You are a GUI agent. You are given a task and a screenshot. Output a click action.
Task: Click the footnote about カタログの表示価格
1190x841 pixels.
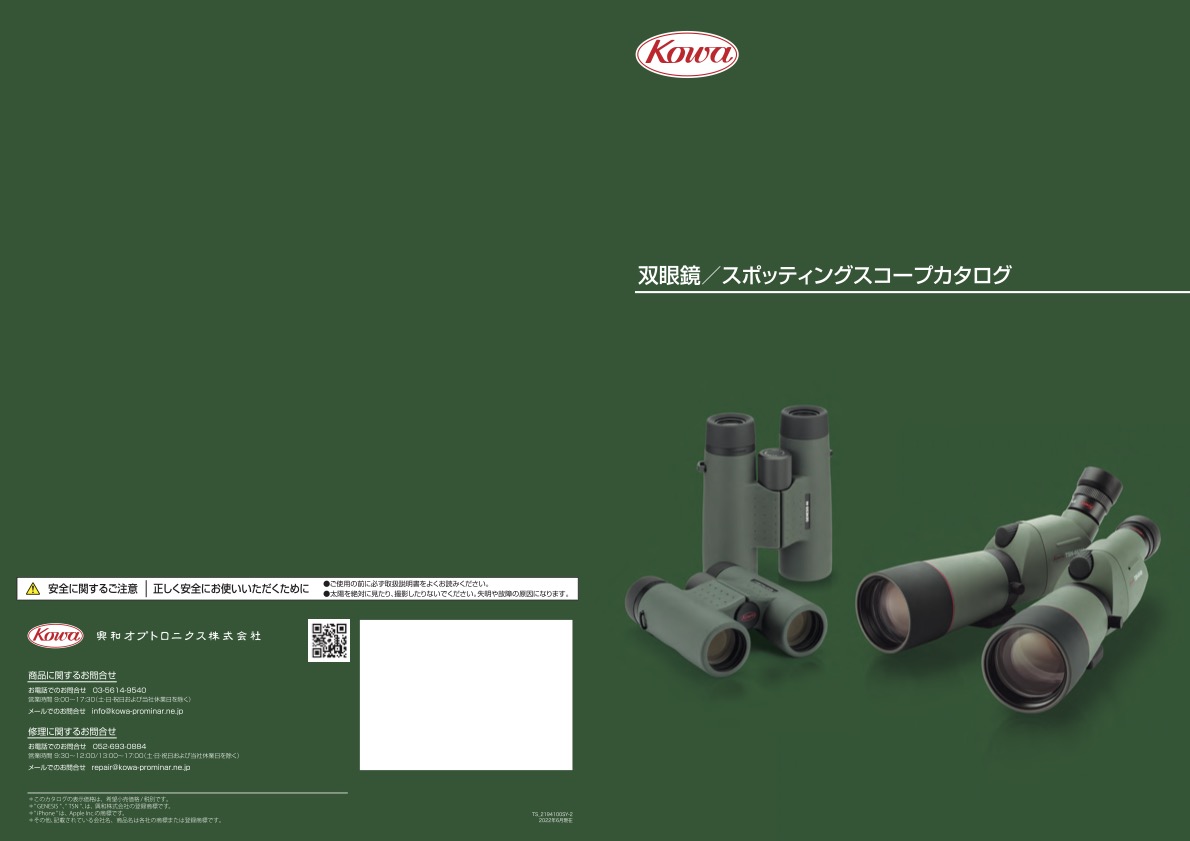click(x=99, y=799)
